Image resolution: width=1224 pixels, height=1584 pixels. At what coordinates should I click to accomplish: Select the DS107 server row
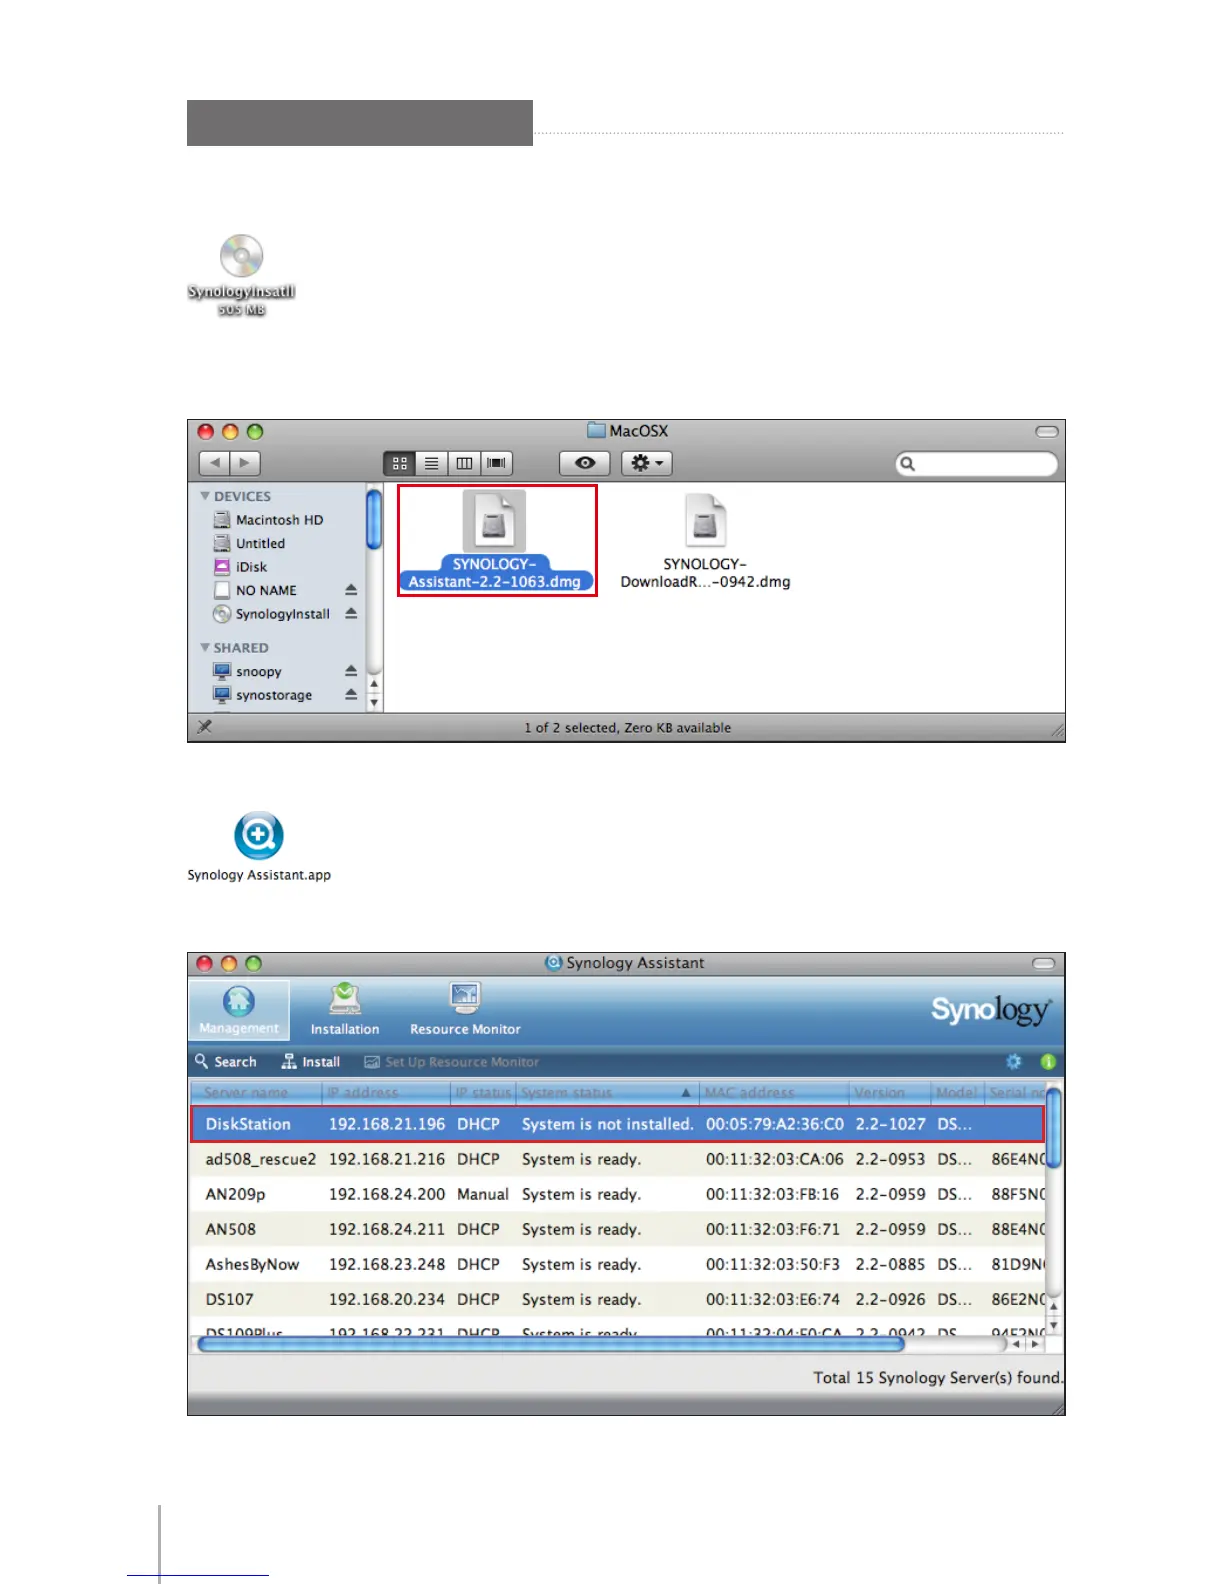tap(617, 1299)
